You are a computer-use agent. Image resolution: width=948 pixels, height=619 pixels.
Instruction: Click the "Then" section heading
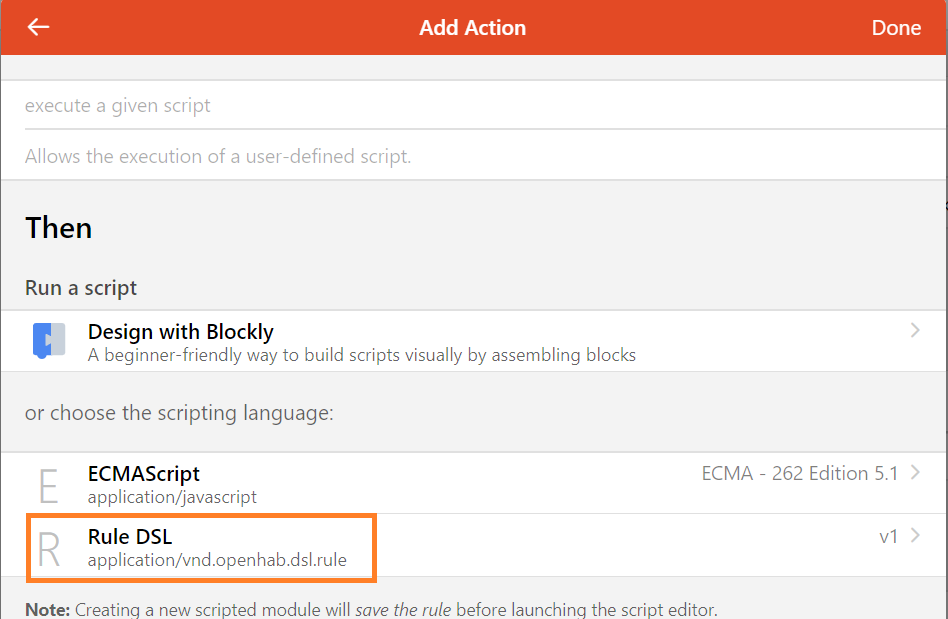tap(59, 228)
